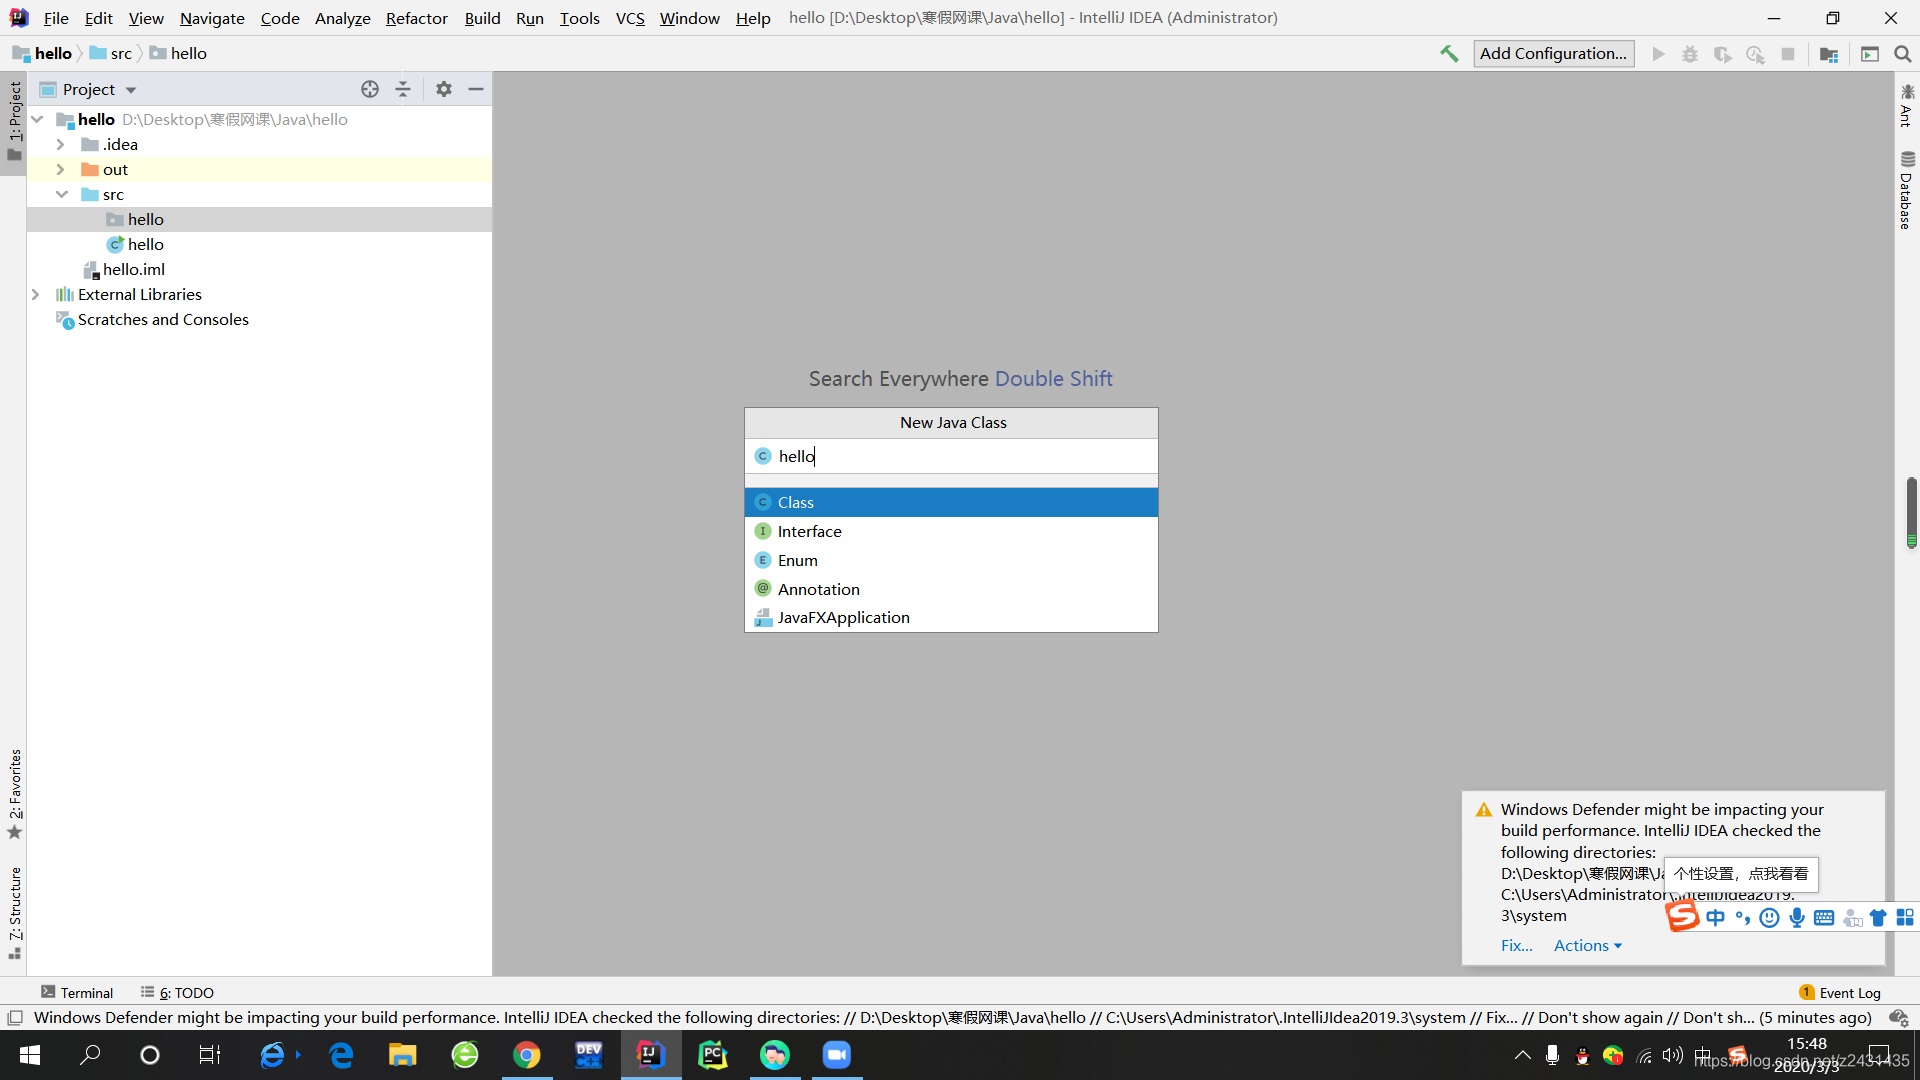Toggle Sogou Chinese/English input mode
Screen dimensions: 1920x1080
(1716, 918)
